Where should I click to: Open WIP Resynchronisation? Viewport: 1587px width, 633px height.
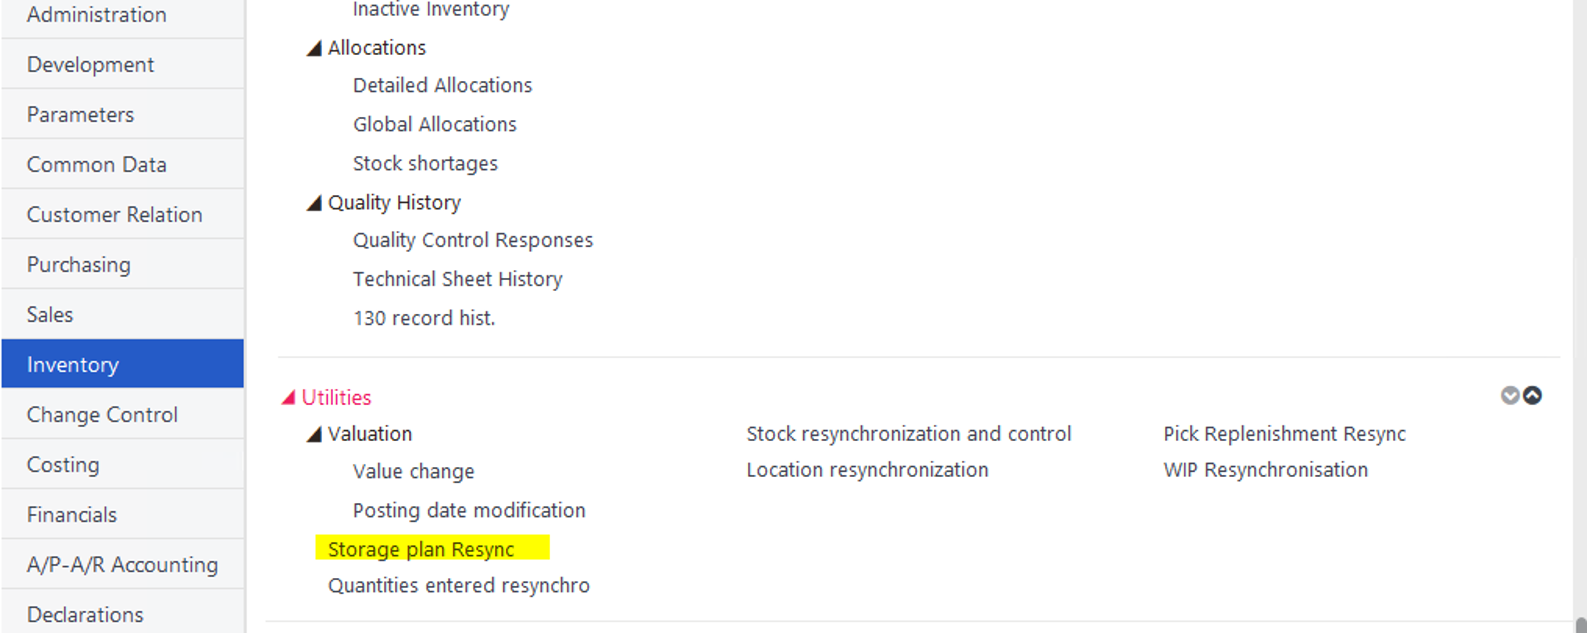click(1265, 470)
